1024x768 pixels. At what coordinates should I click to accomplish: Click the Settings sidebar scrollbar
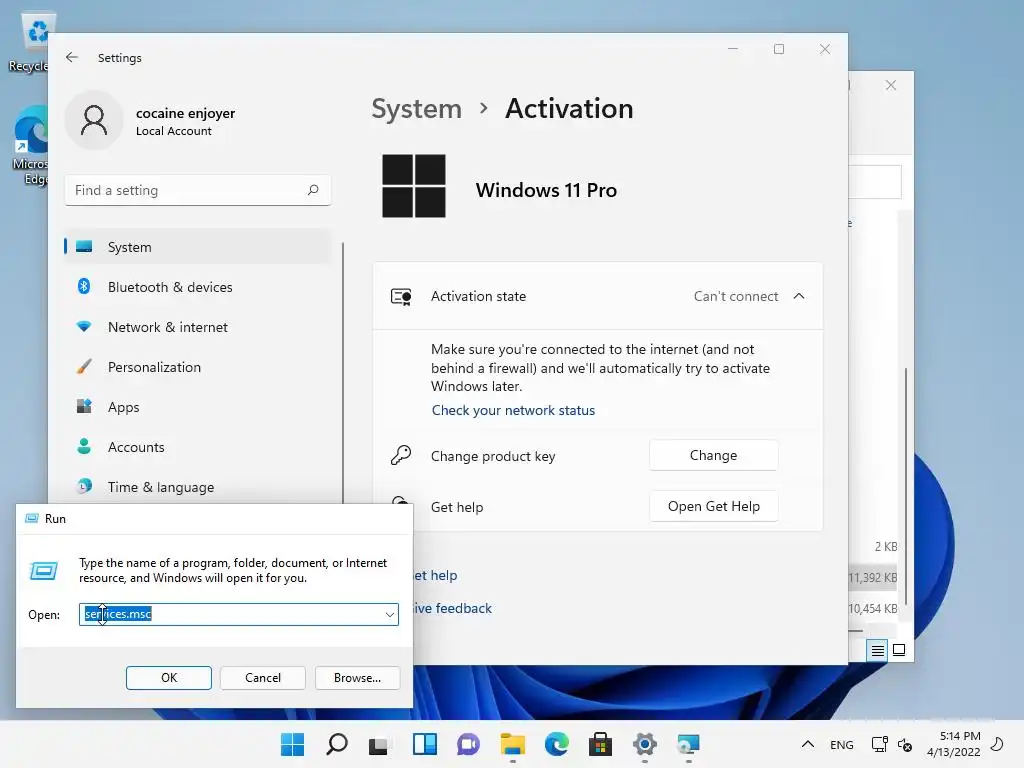coord(343,372)
